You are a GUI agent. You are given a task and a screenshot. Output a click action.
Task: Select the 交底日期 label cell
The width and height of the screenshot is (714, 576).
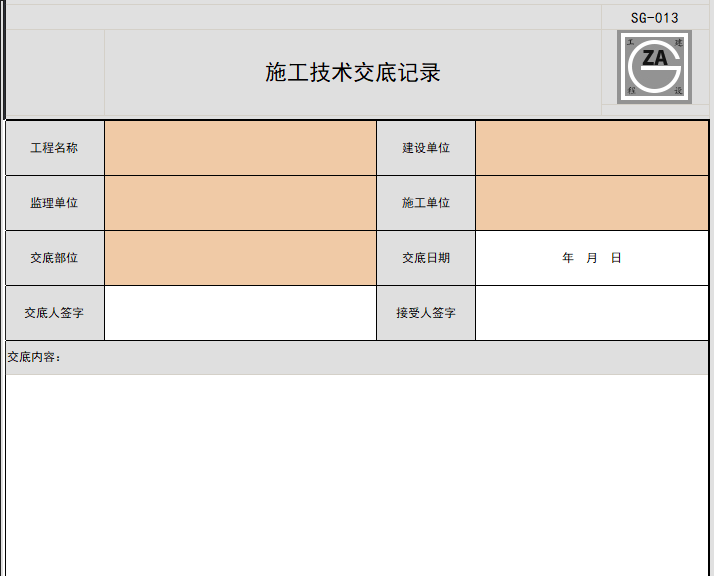click(x=426, y=258)
